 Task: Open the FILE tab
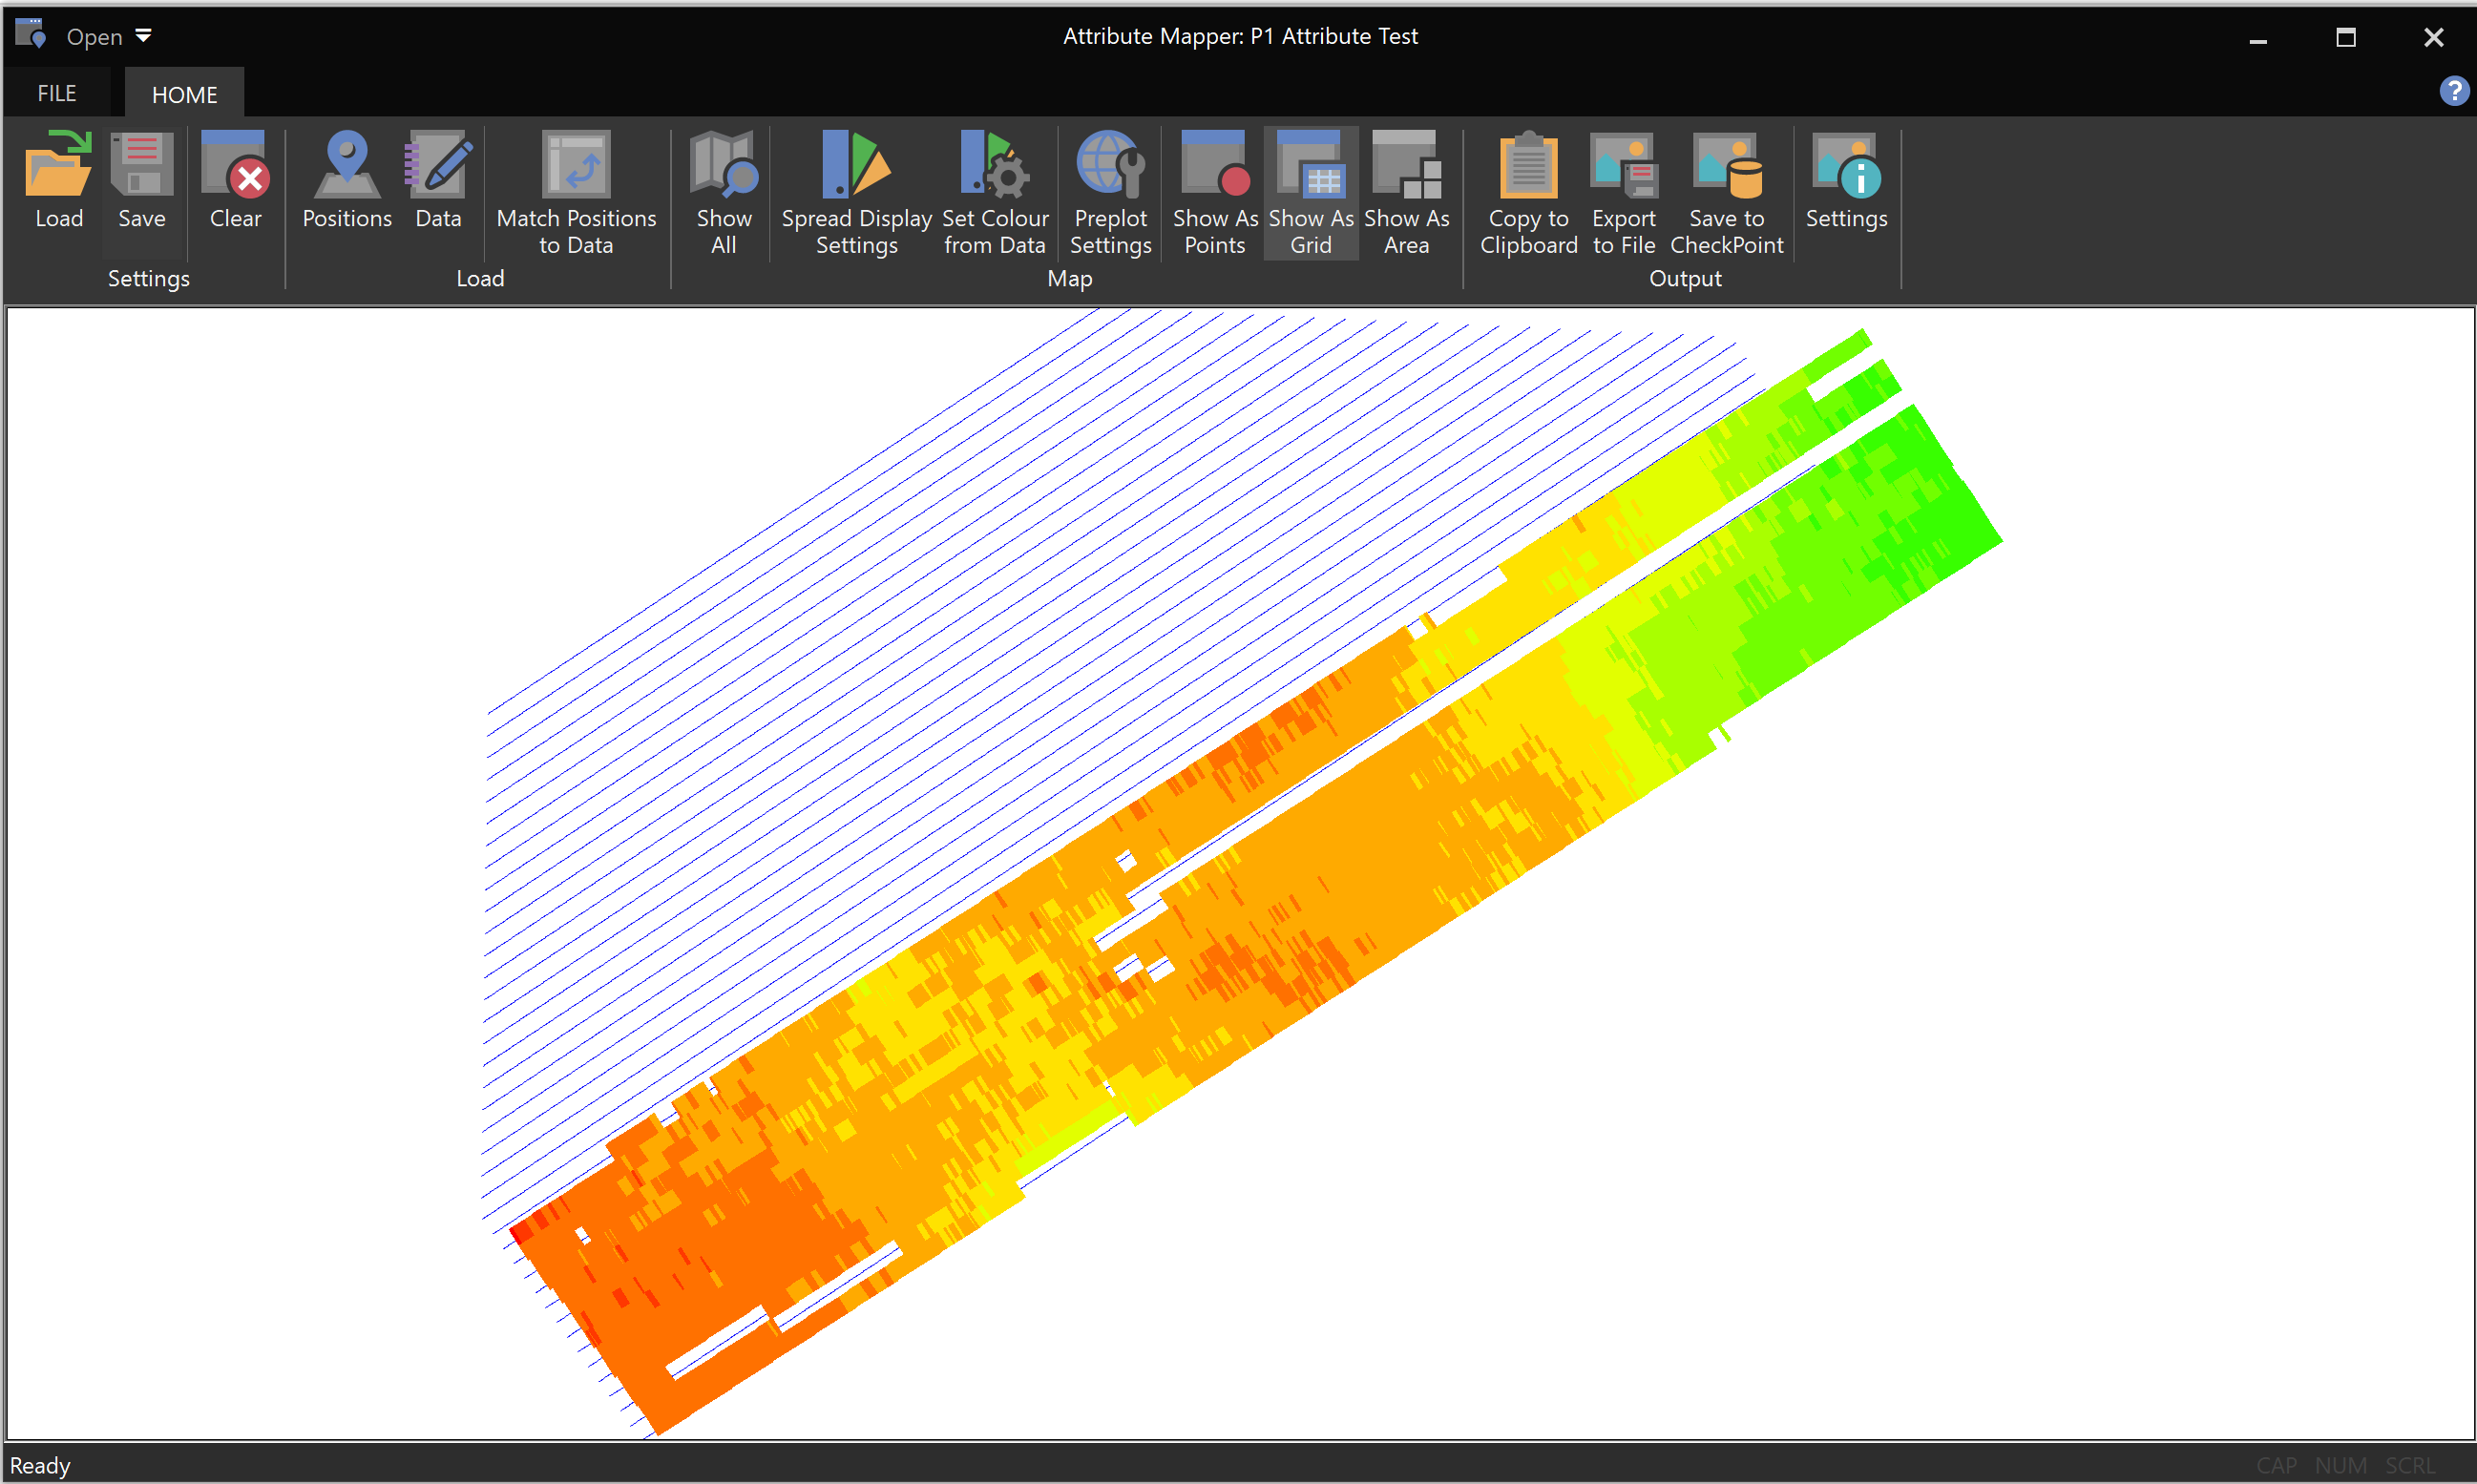click(57, 93)
